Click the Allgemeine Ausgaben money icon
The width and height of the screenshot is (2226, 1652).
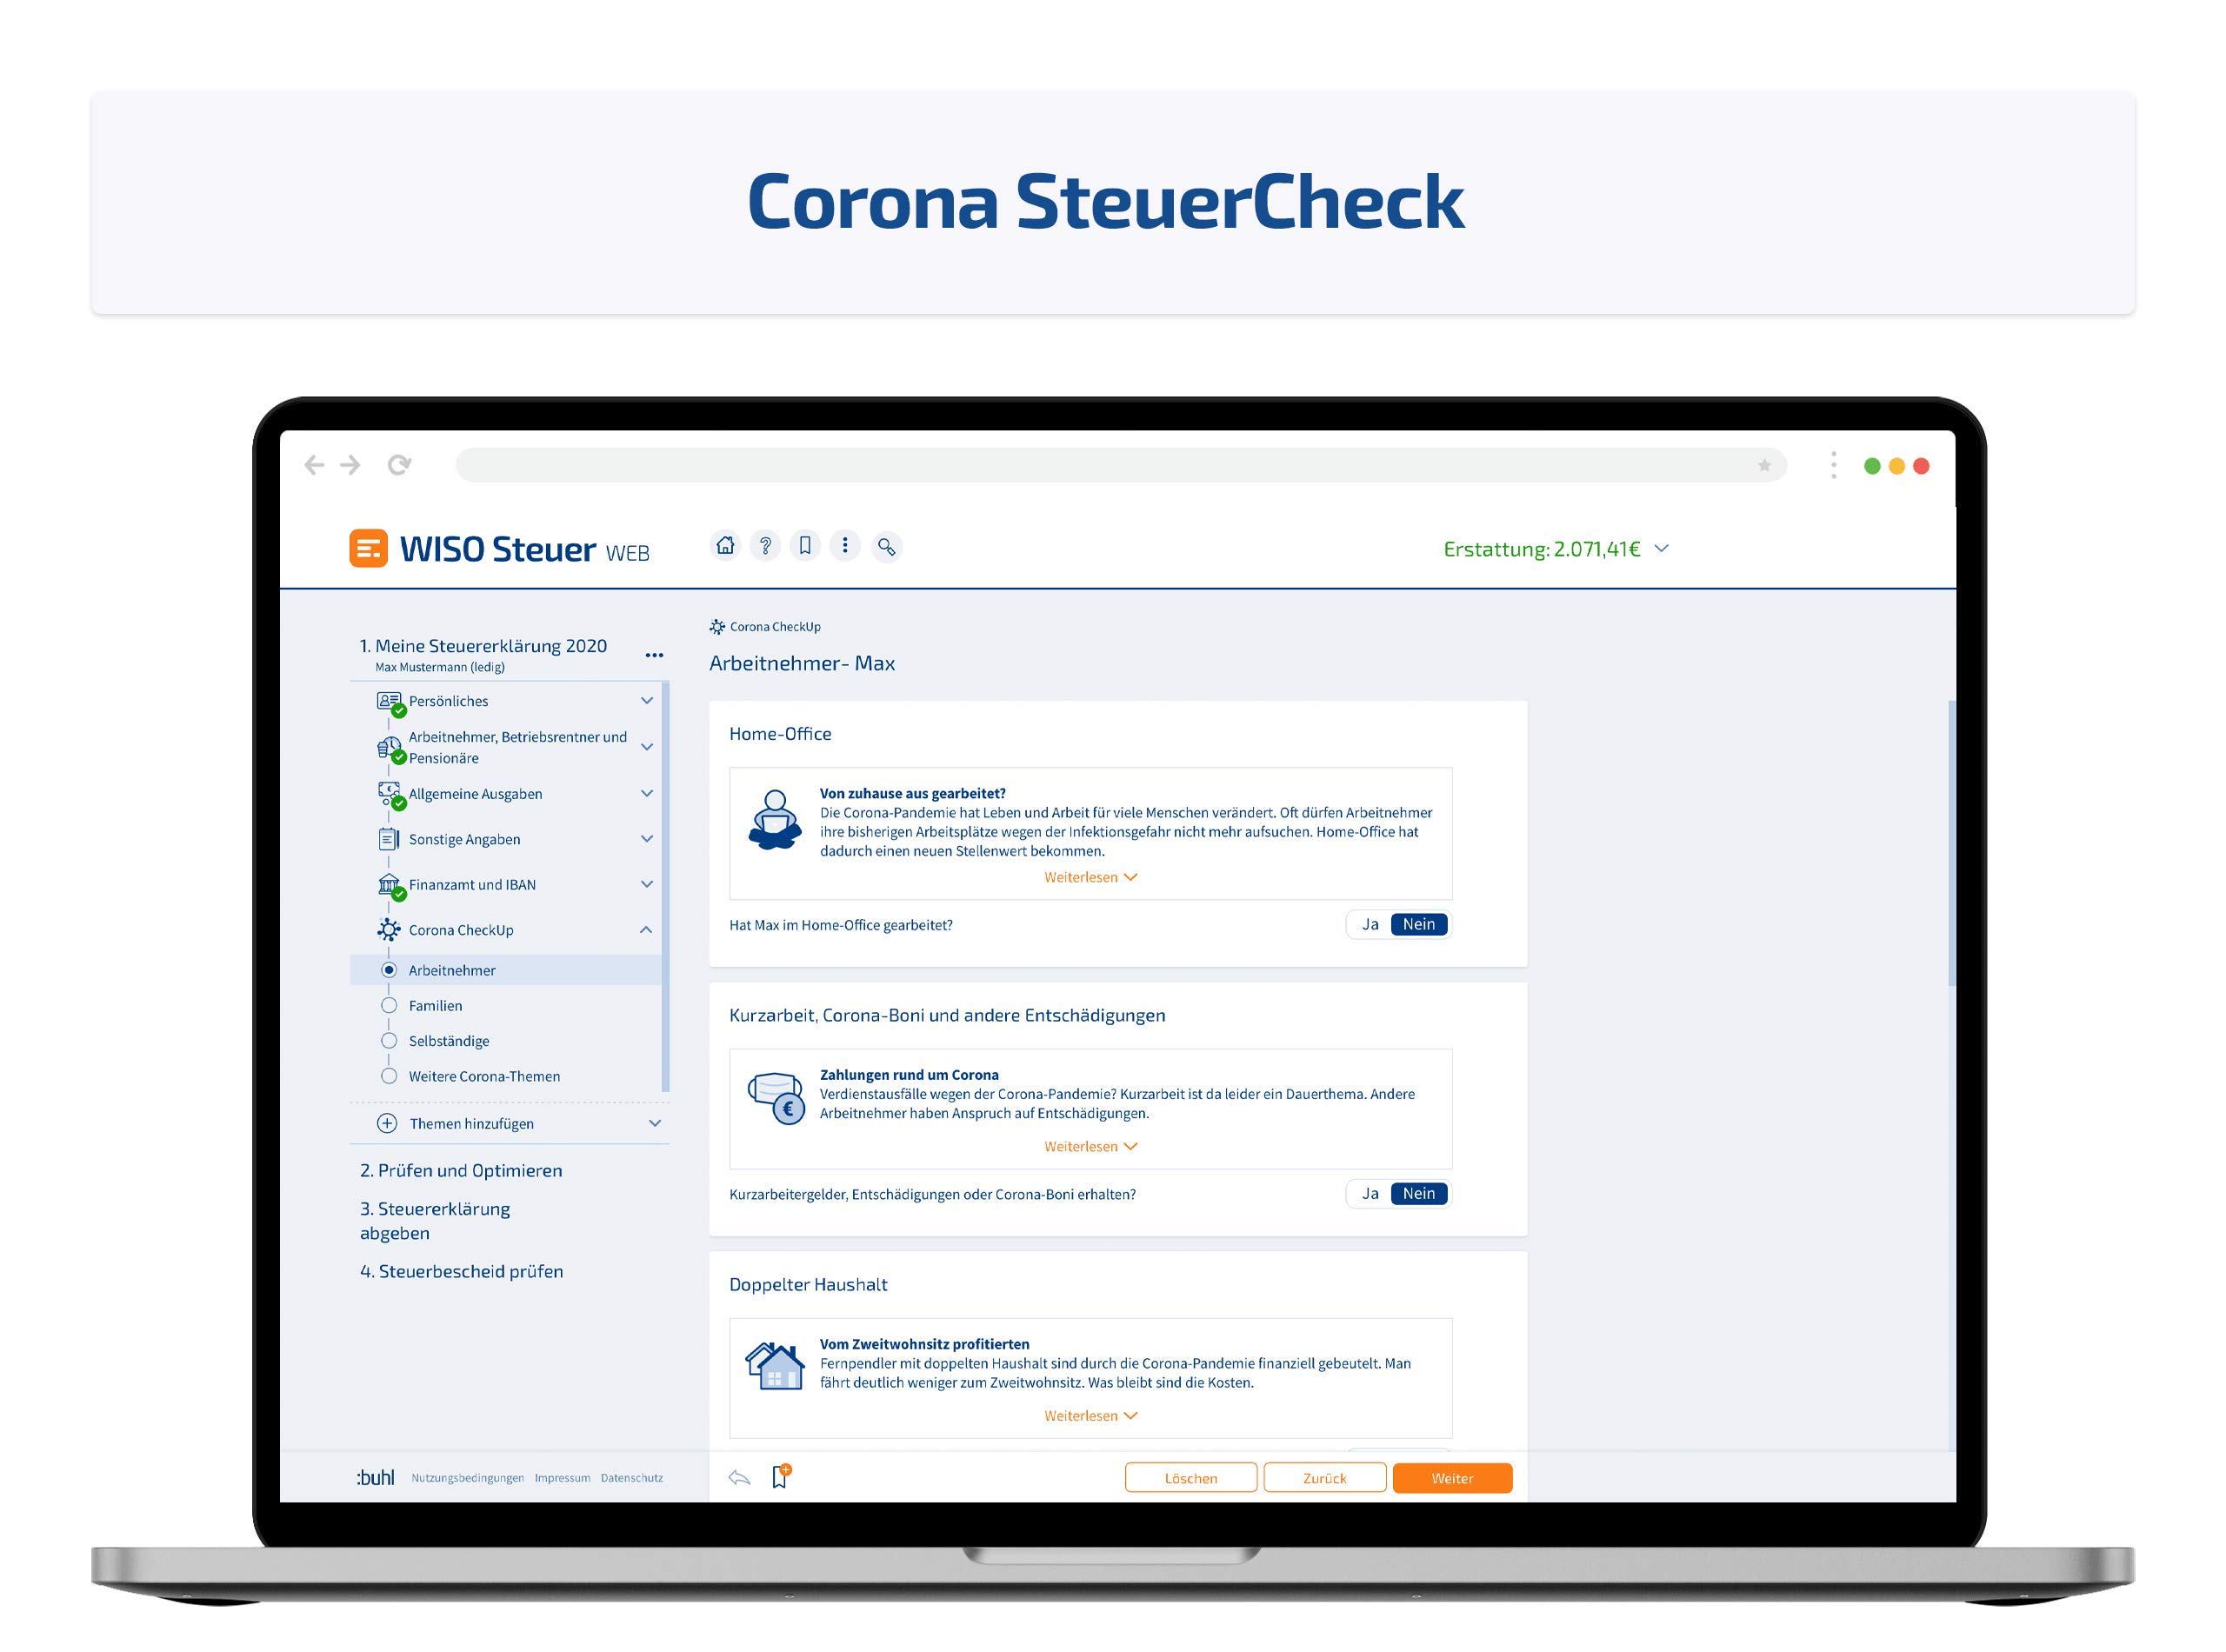tap(389, 794)
